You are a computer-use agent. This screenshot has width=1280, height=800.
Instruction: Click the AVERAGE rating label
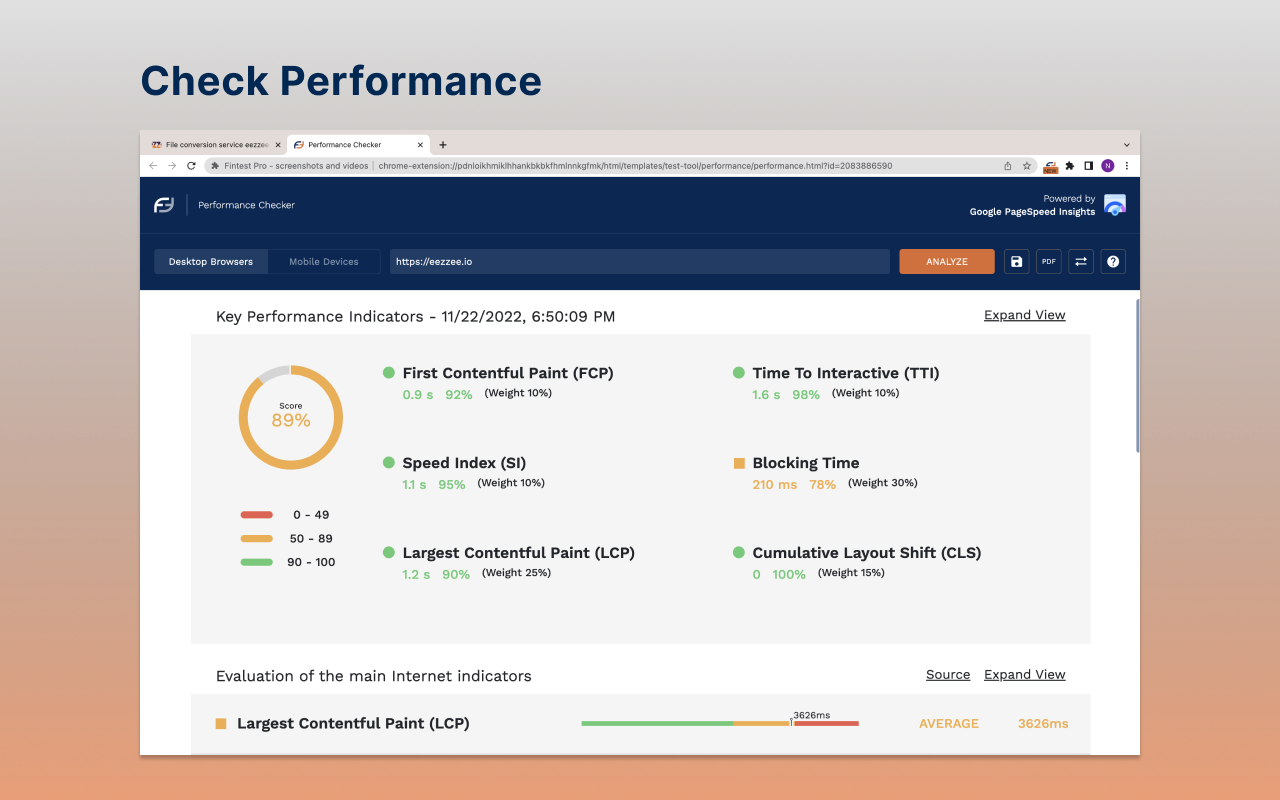949,724
